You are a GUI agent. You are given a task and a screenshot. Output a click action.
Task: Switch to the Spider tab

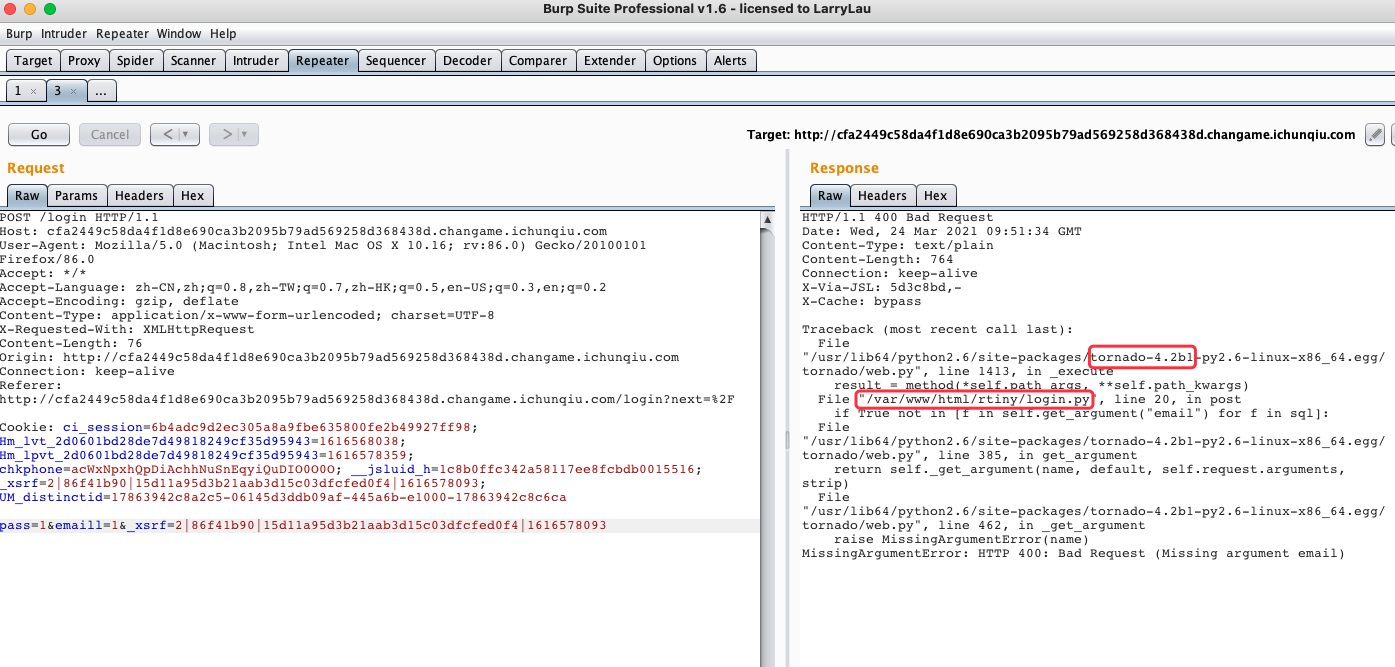(x=135, y=60)
